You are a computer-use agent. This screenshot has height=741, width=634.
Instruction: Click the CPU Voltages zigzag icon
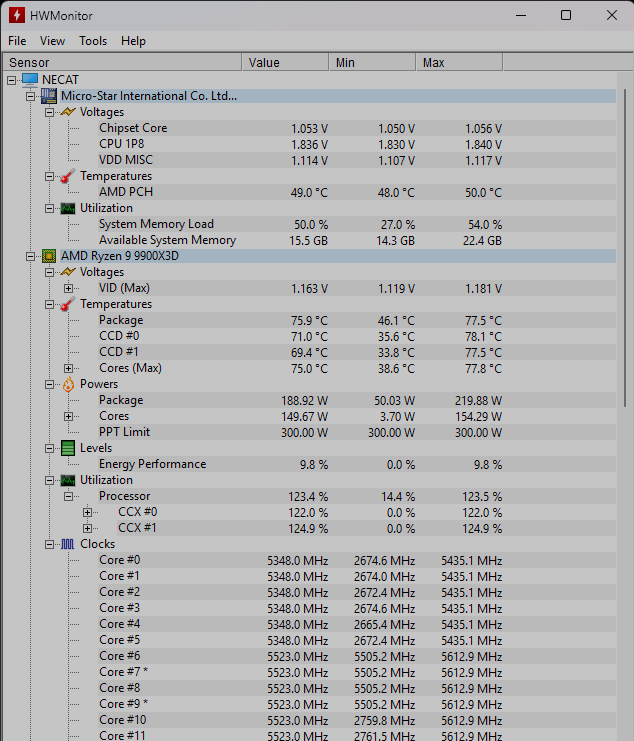click(68, 272)
